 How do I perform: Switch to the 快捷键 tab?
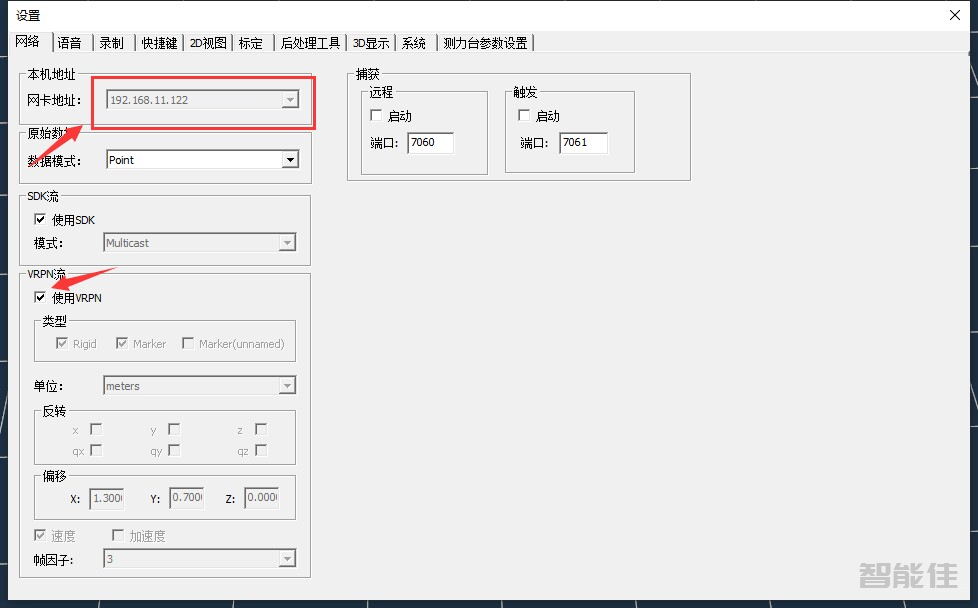click(158, 42)
